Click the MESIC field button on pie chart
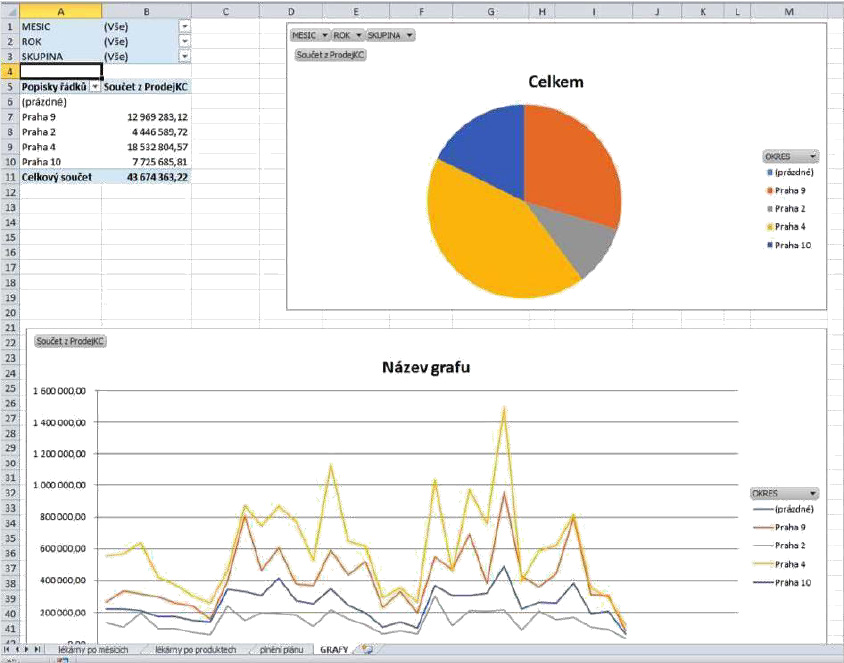 (310, 35)
